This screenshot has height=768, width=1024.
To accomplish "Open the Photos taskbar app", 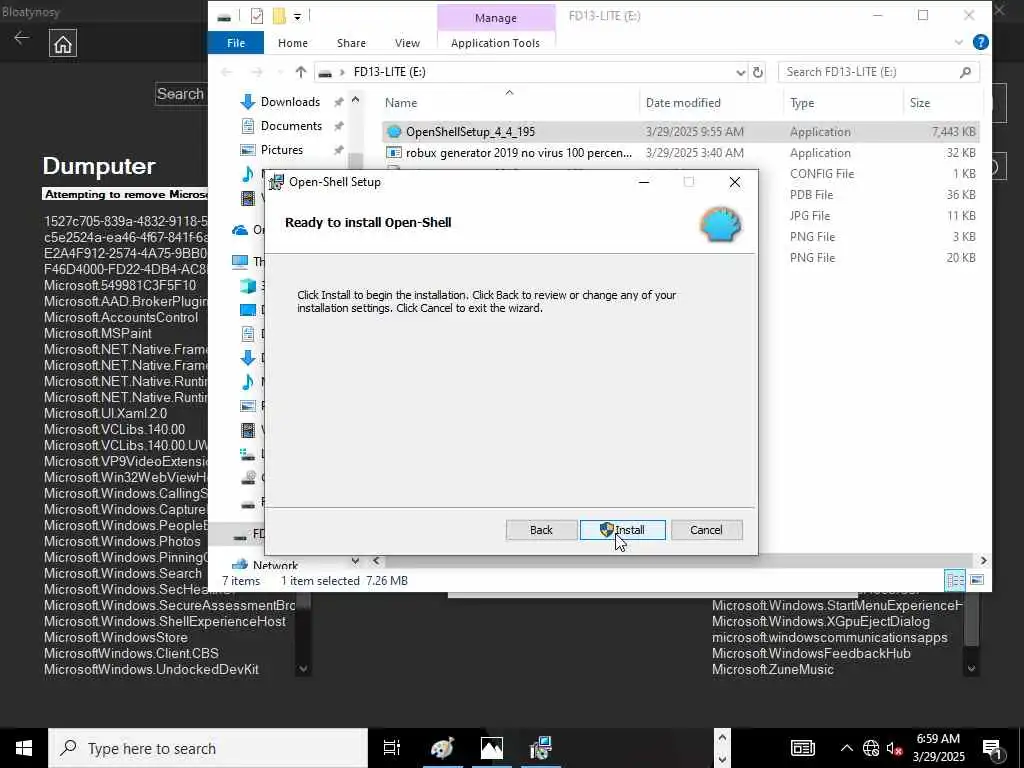I will [x=492, y=748].
